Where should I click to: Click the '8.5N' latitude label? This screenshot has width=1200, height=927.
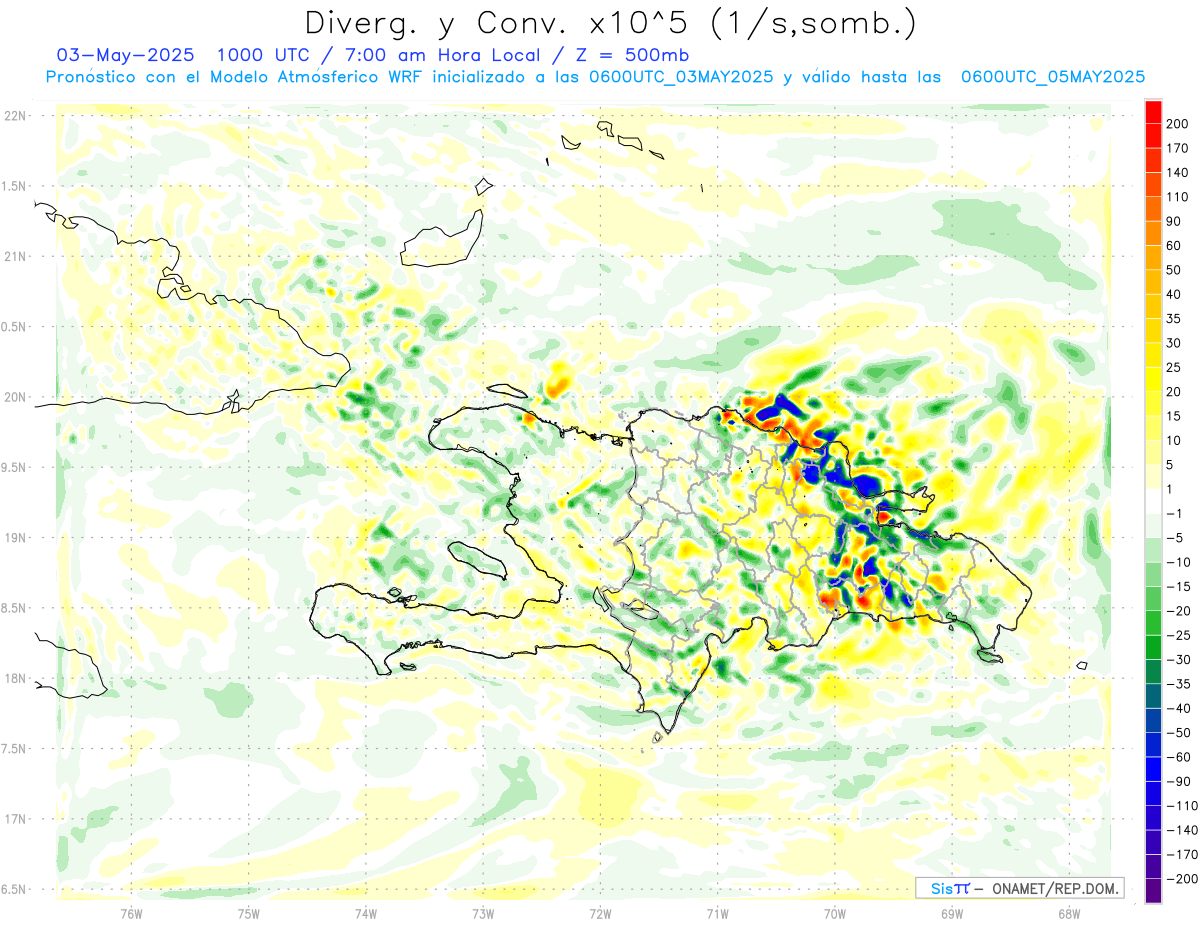(14, 608)
